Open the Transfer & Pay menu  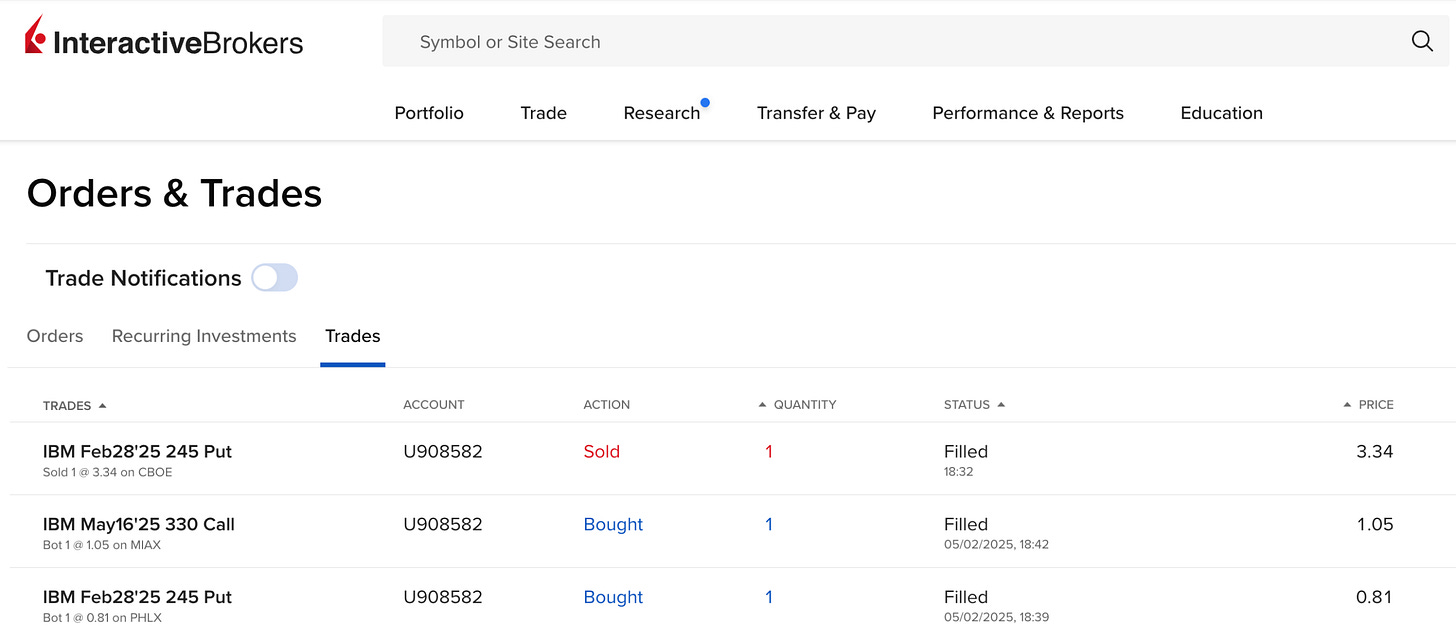[816, 113]
